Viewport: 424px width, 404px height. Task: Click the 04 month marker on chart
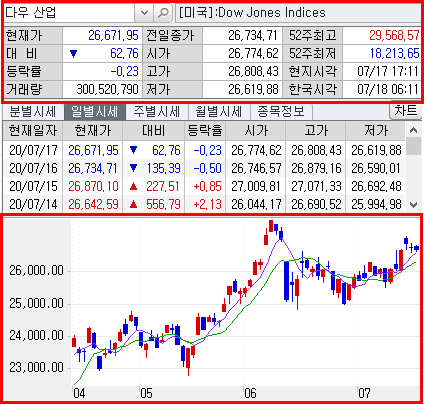coord(79,394)
